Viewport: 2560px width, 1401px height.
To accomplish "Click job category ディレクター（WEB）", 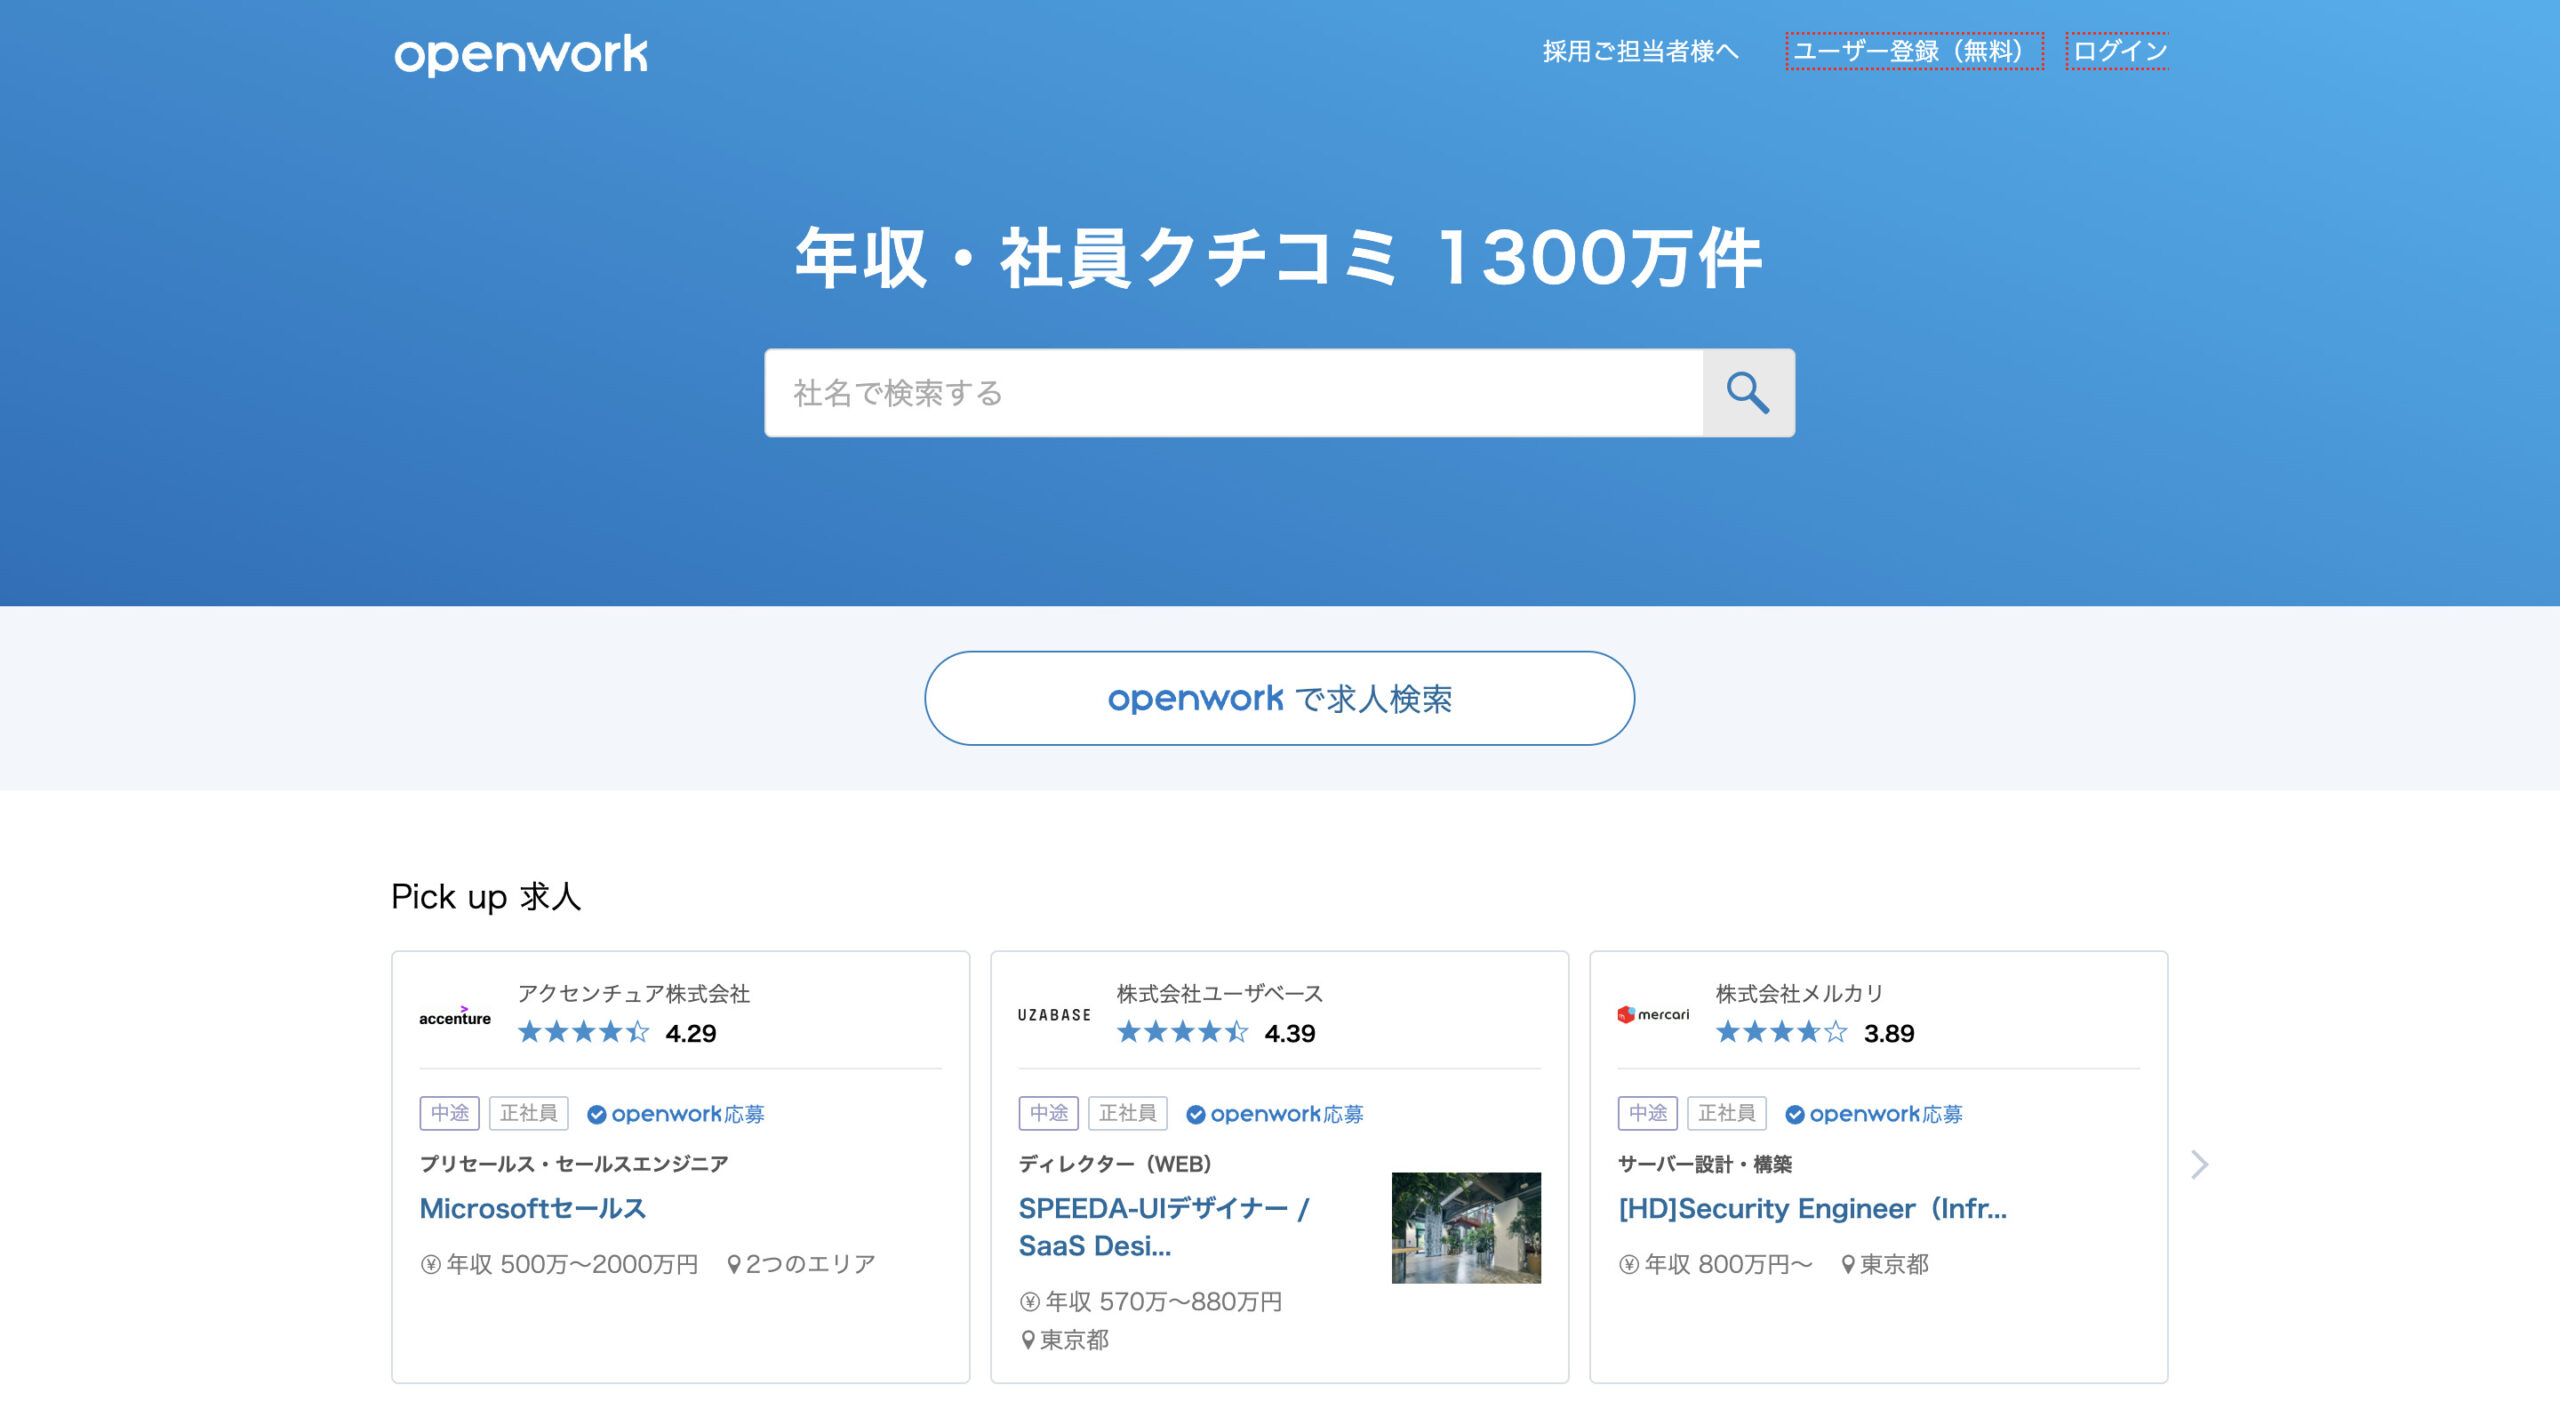I will 1115,1164.
